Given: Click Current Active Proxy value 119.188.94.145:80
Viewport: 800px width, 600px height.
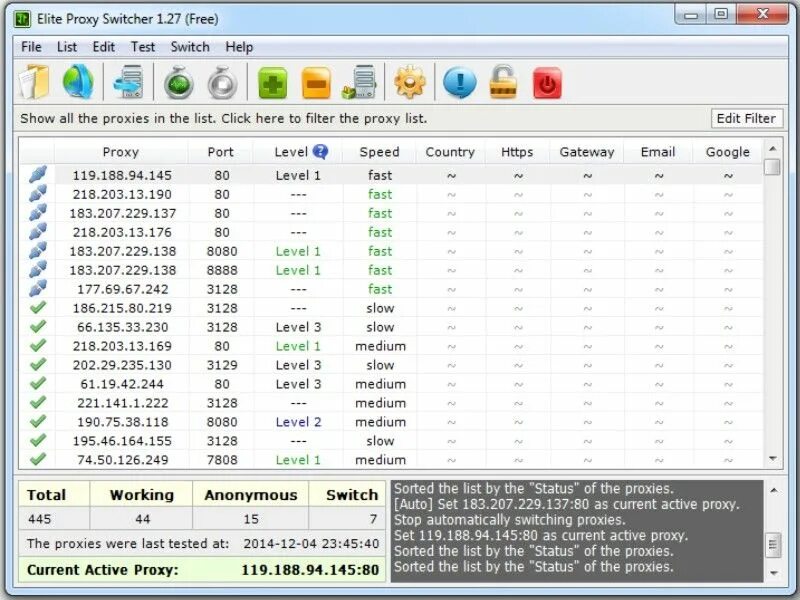Looking at the screenshot, I should [x=310, y=570].
